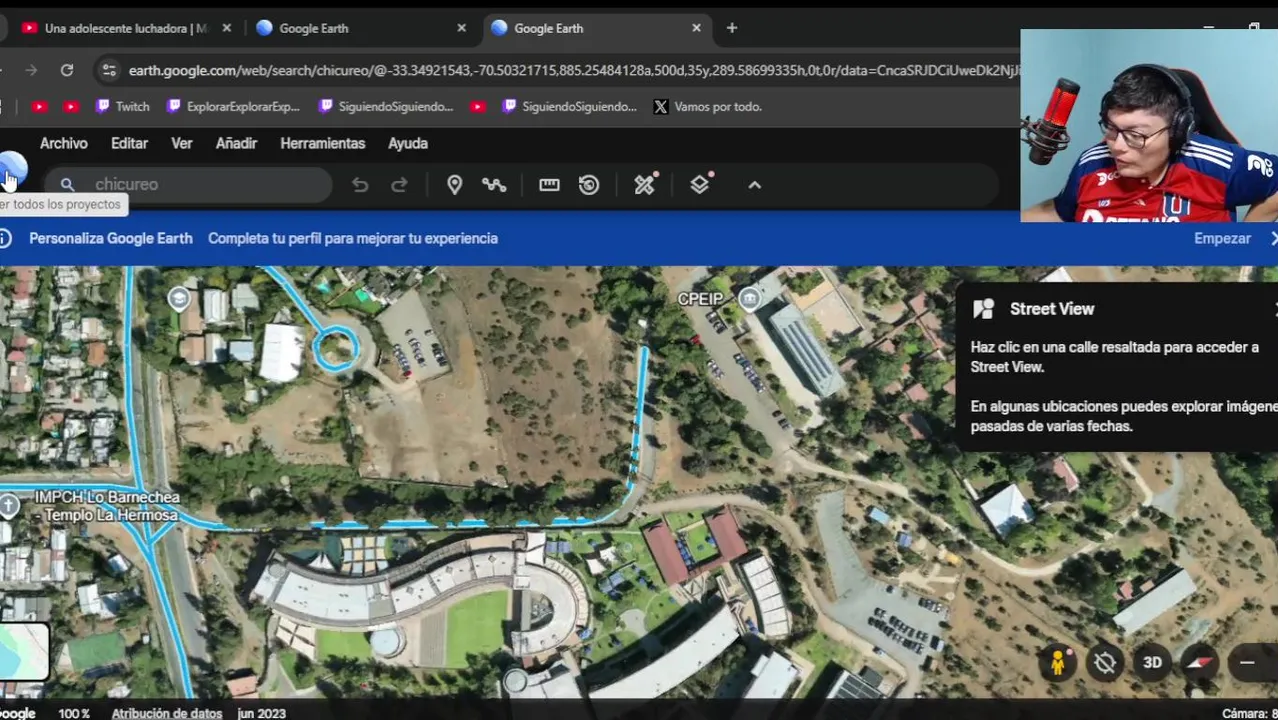This screenshot has width=1278, height=720.
Task: Click the search magnifier icon
Action: pyautogui.click(x=67, y=184)
